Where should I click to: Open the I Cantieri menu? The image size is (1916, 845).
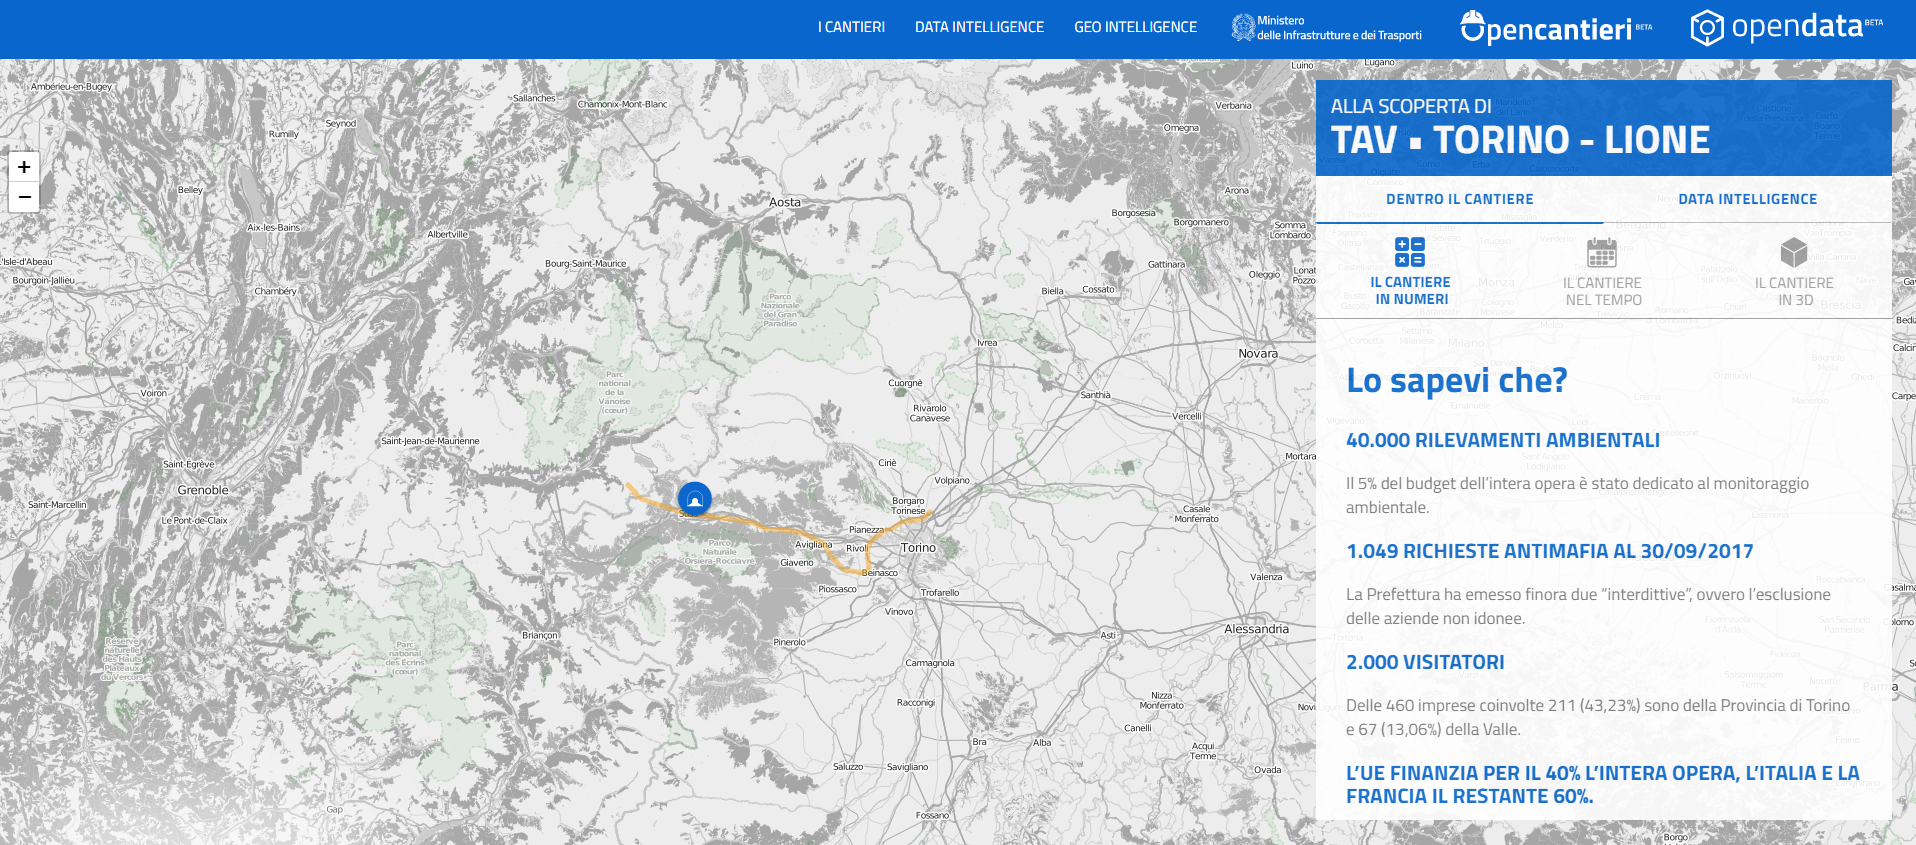click(851, 27)
